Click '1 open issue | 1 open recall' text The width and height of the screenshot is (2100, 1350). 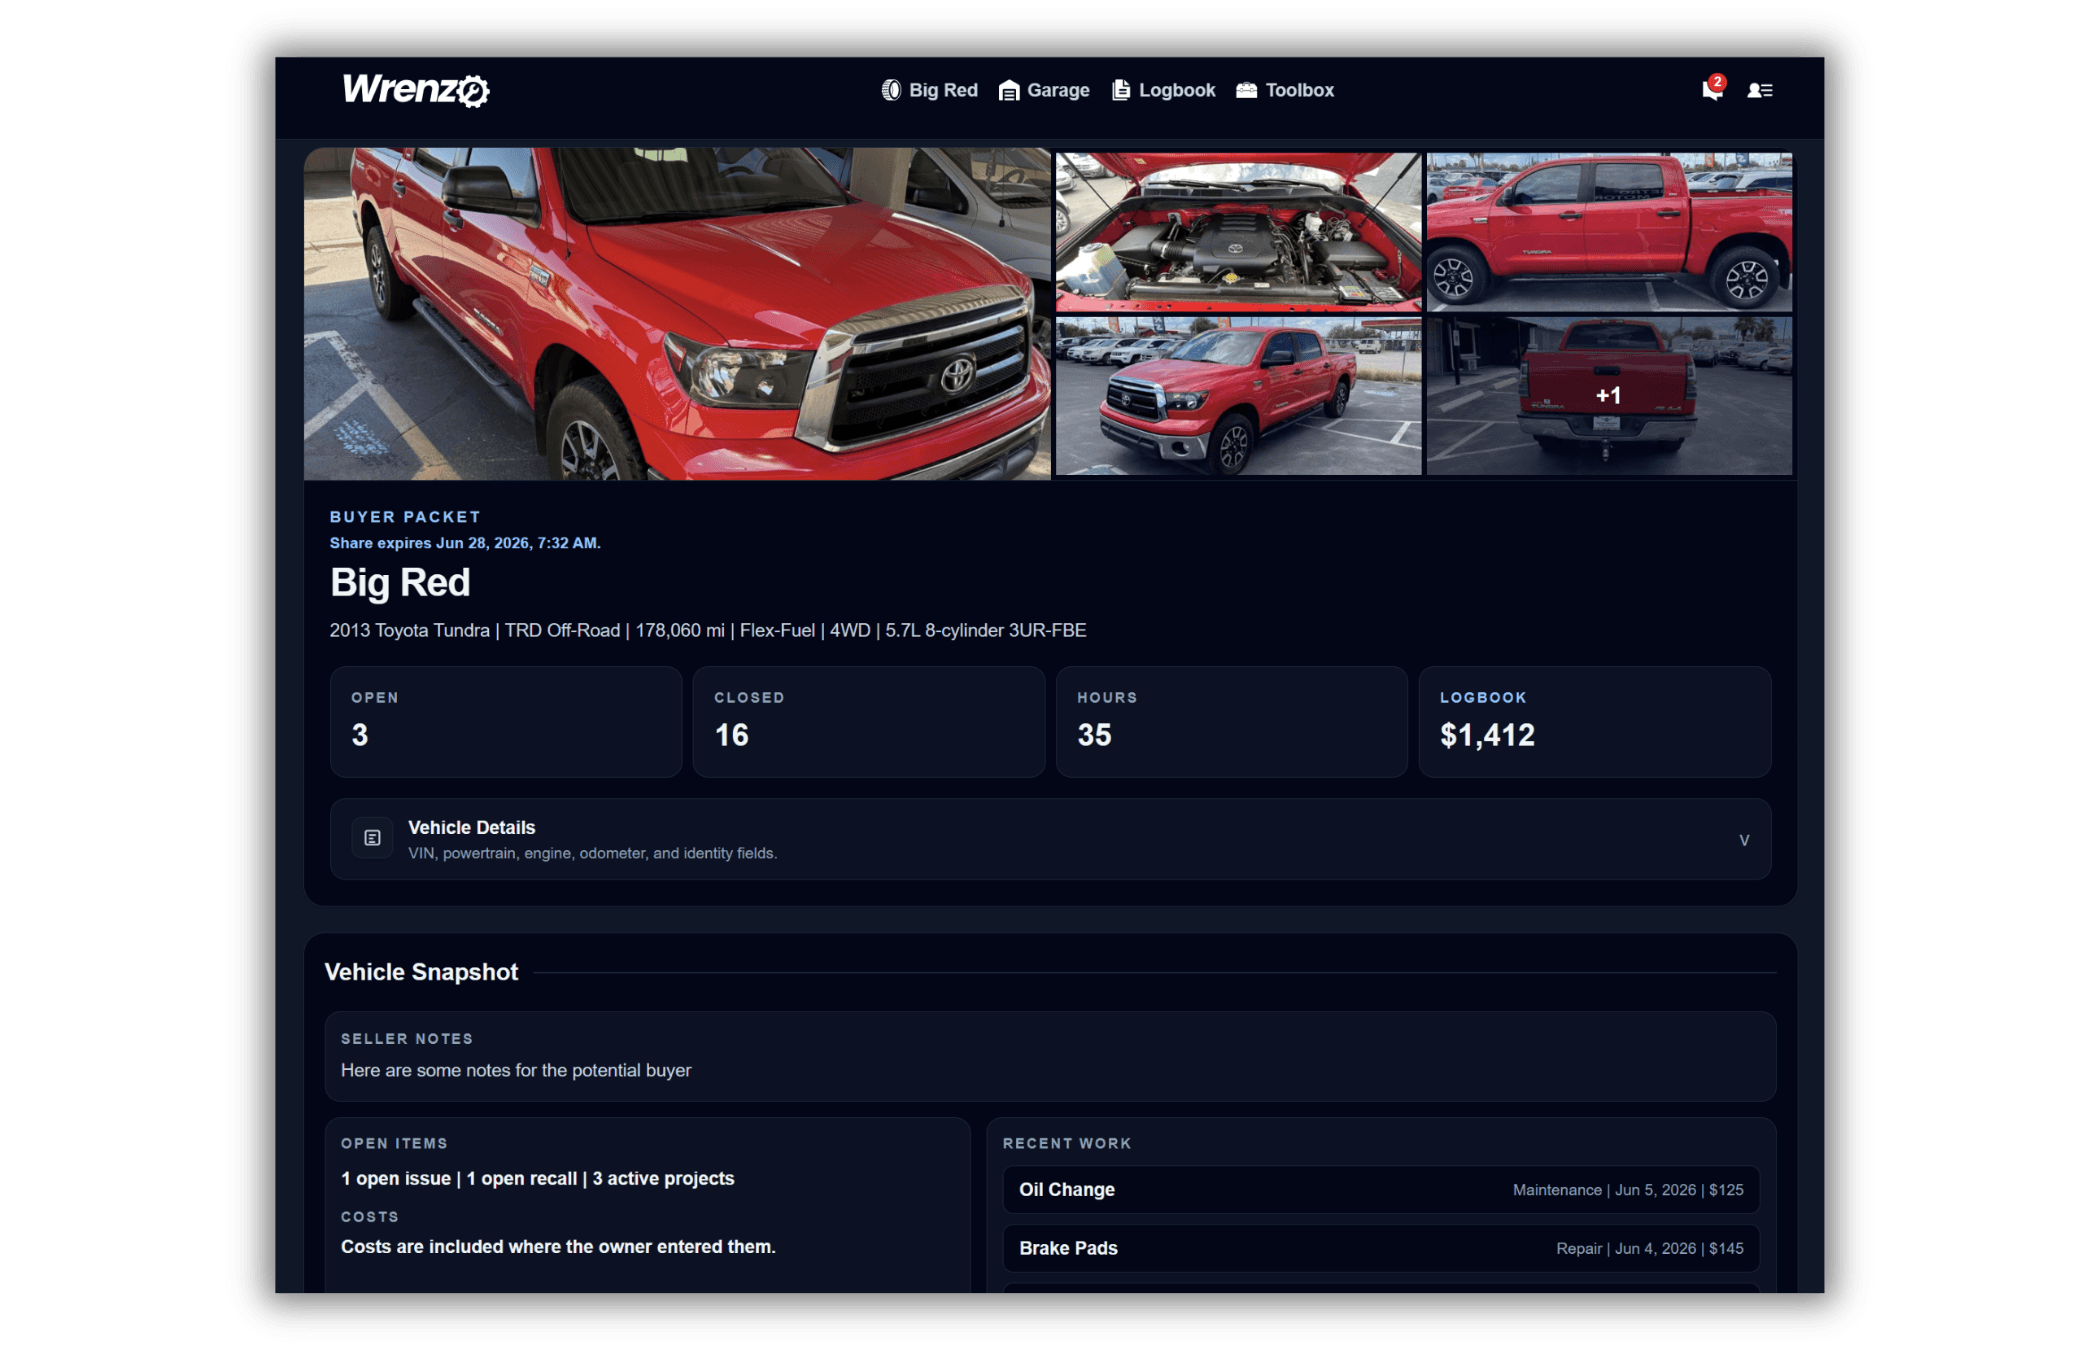click(x=537, y=1179)
